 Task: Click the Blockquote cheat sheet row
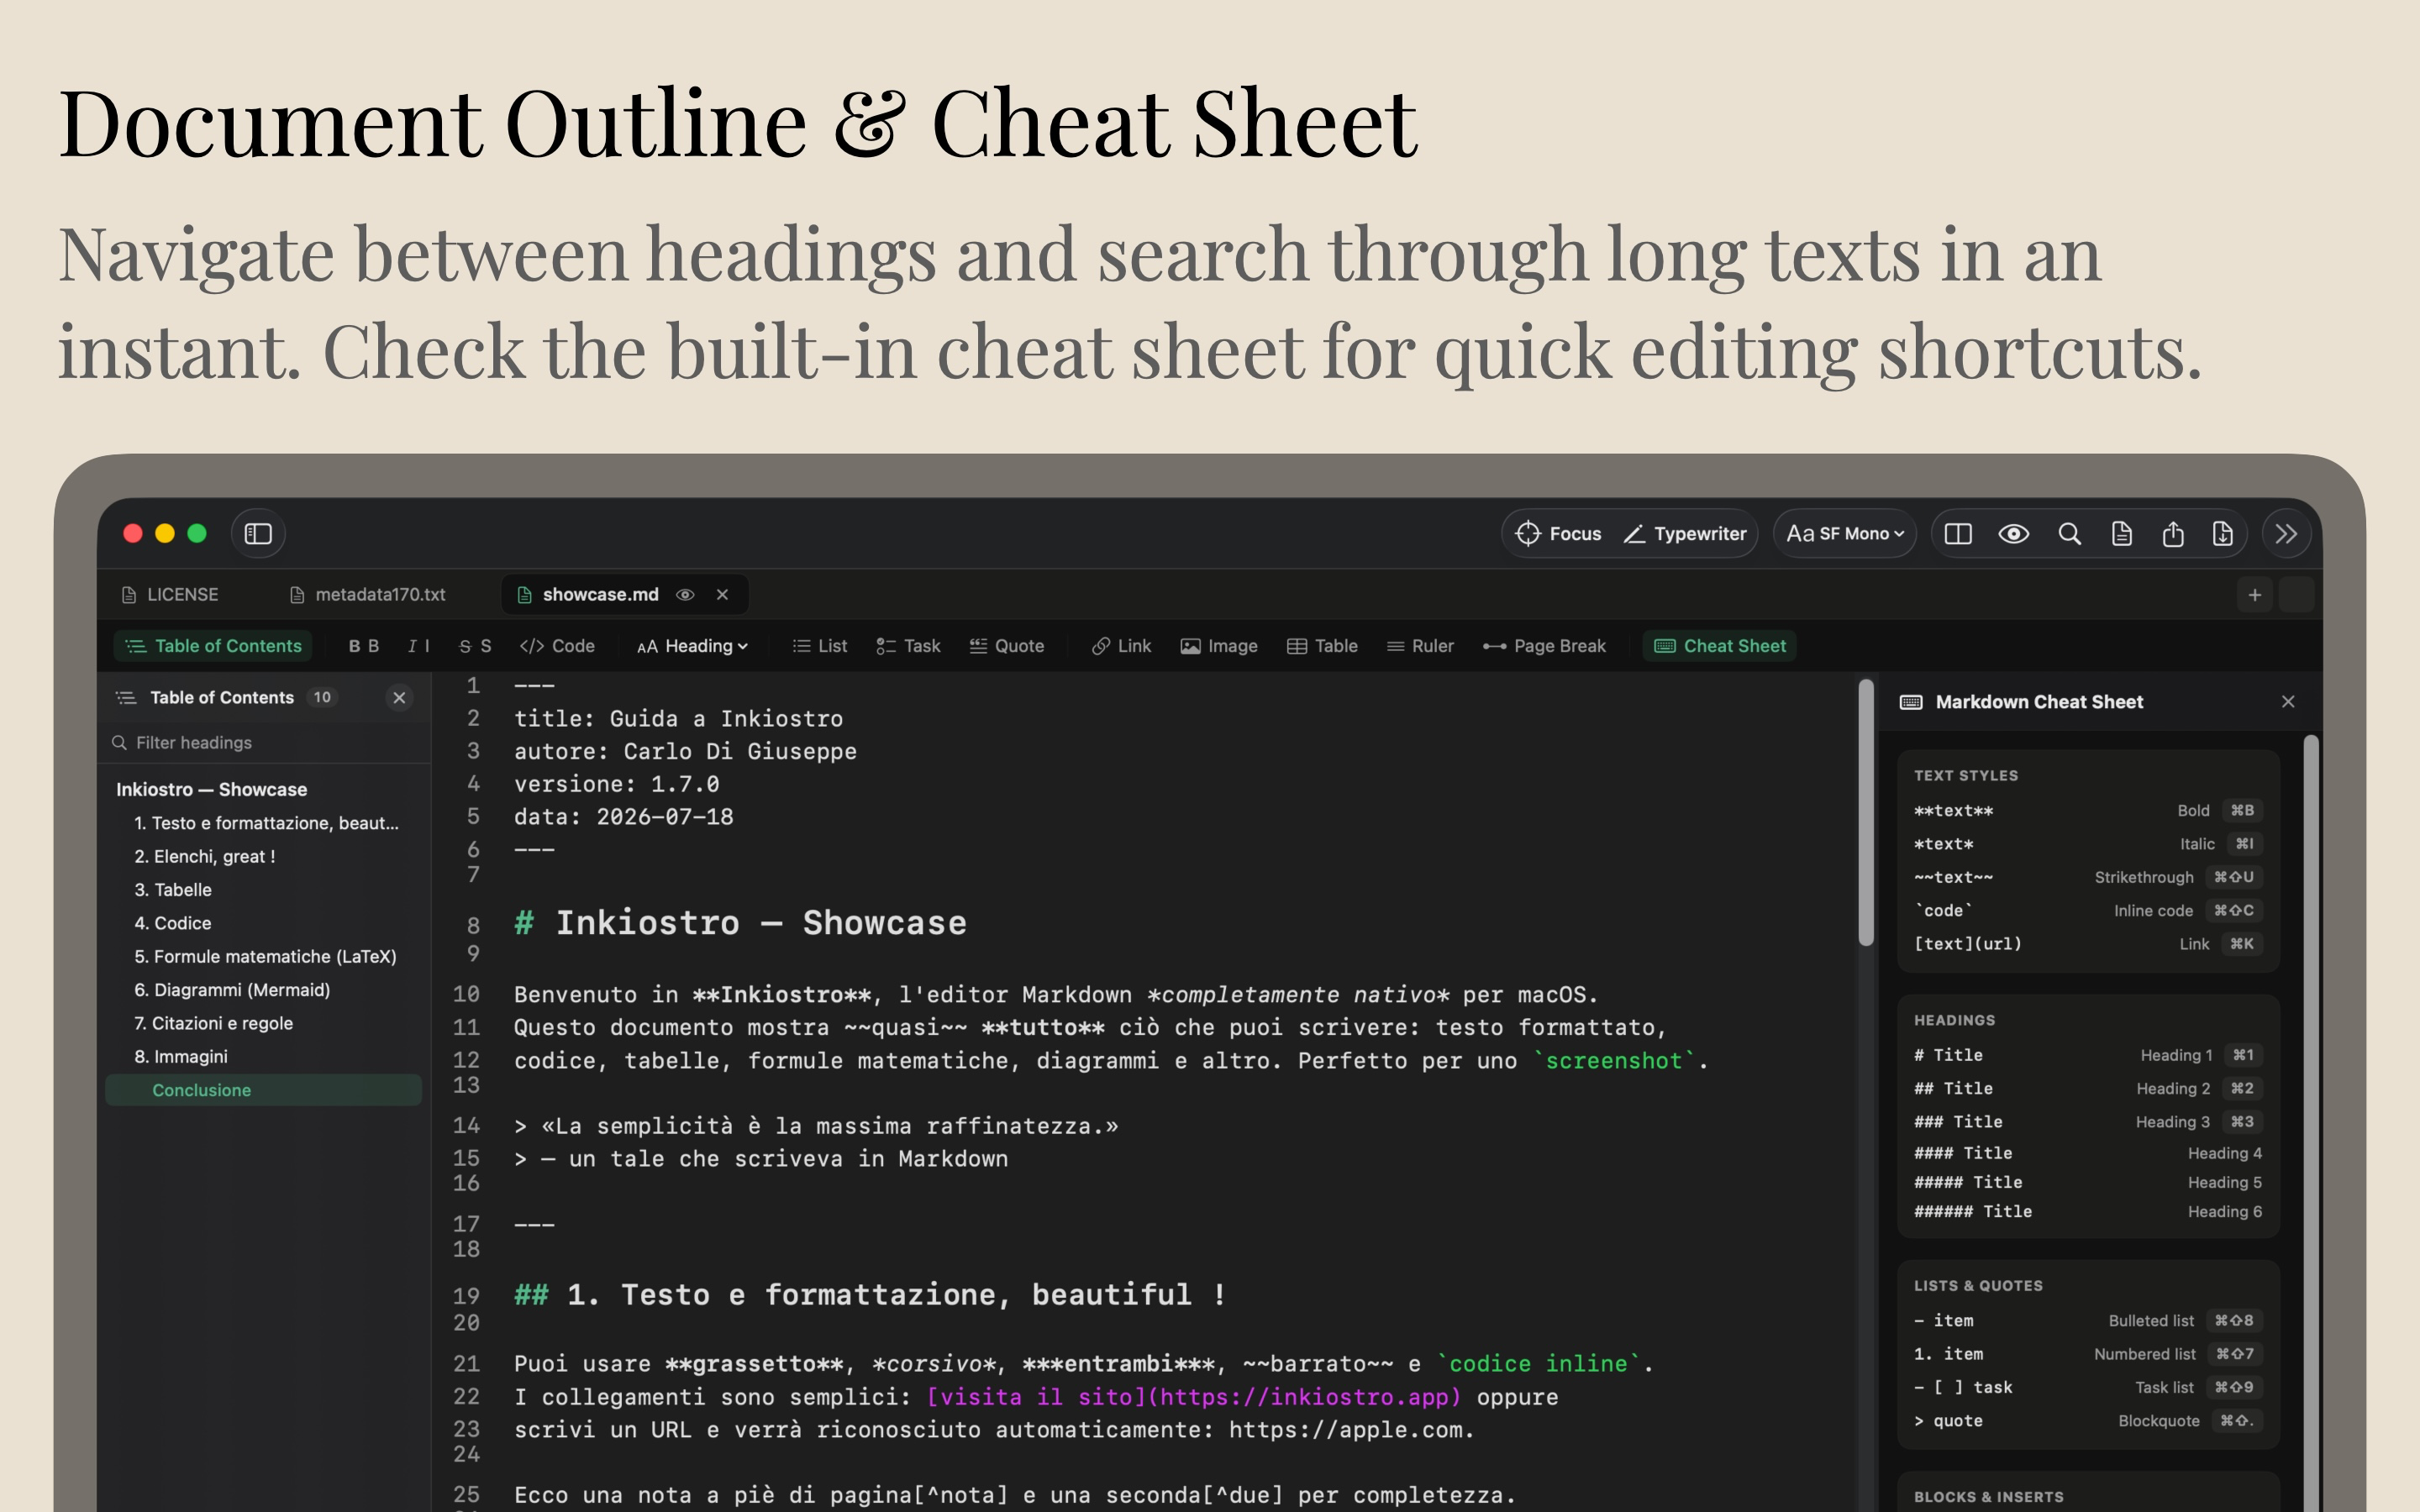click(2087, 1421)
